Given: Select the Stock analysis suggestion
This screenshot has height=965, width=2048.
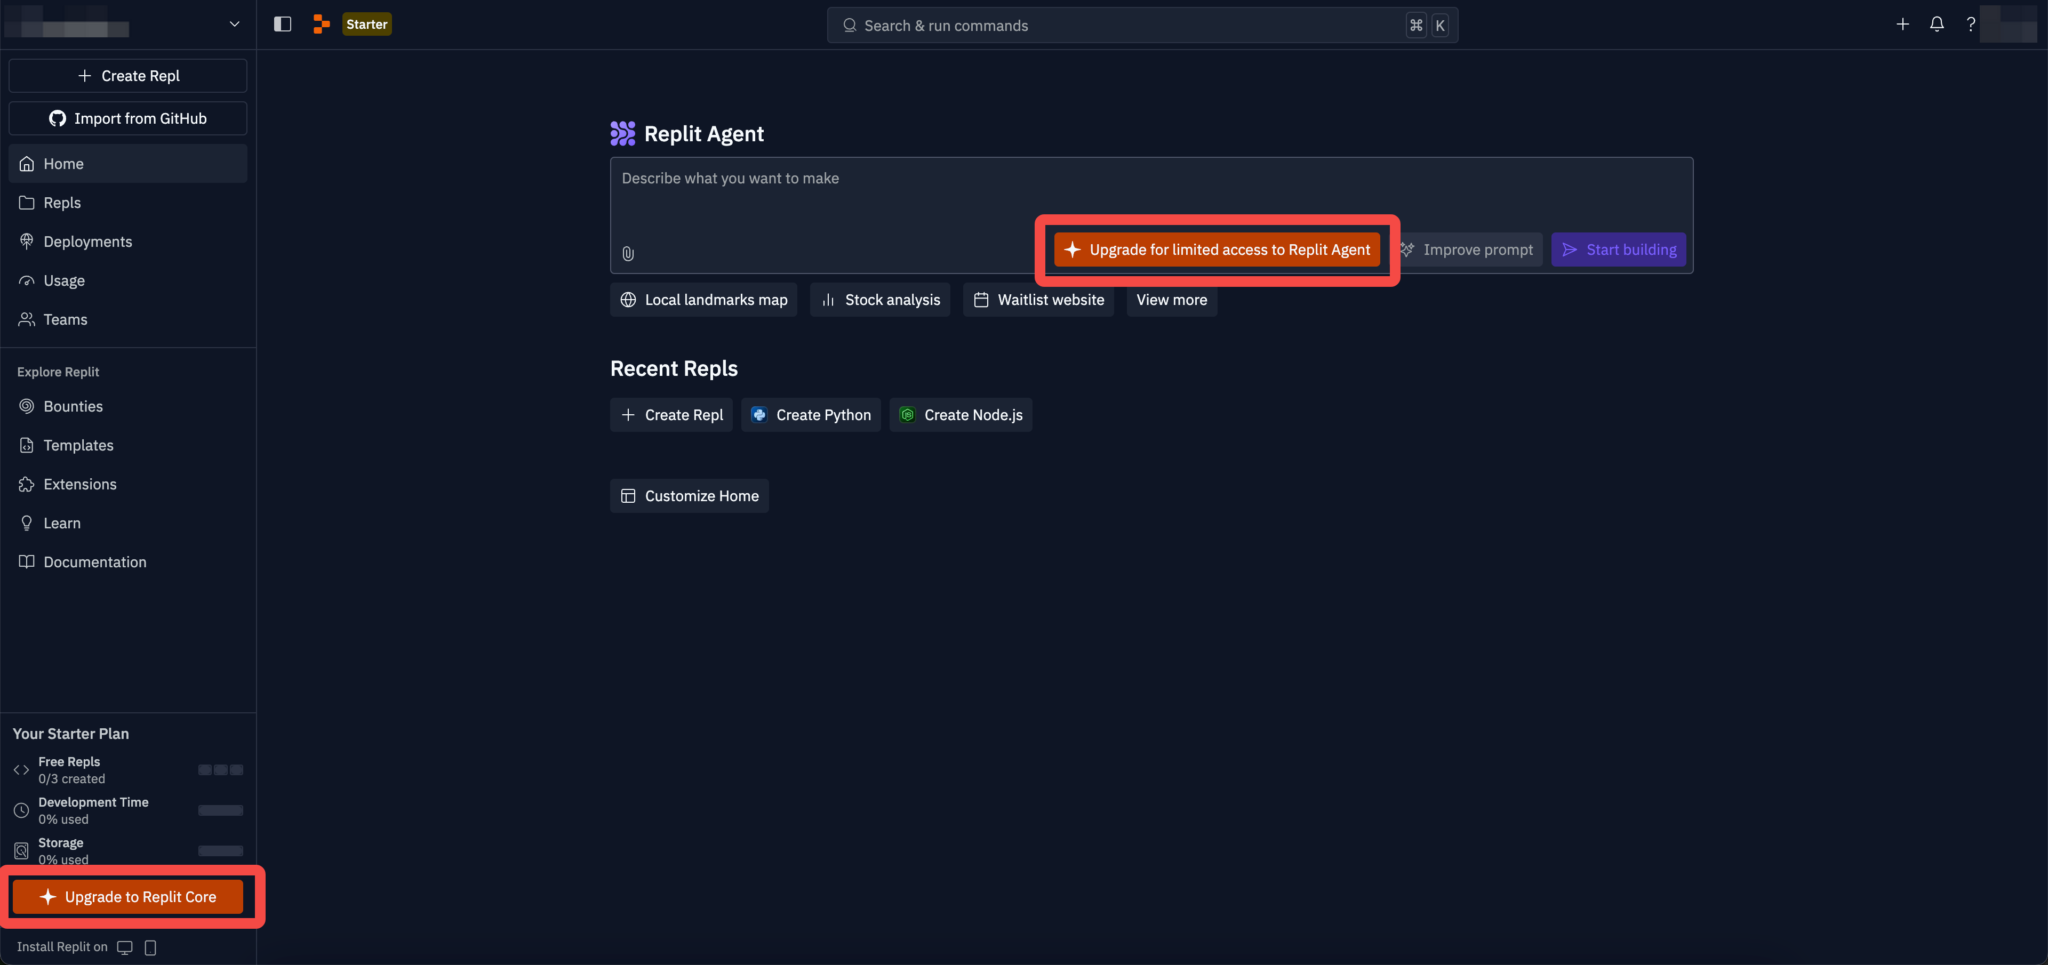Looking at the screenshot, I should coord(880,300).
